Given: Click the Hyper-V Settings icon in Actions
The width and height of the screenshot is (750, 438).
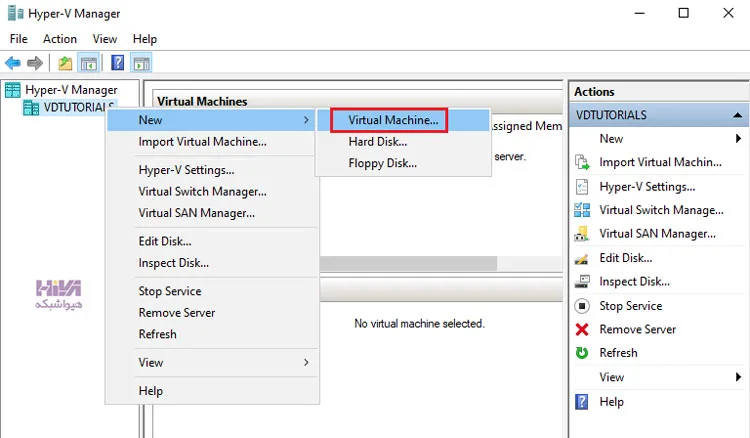Looking at the screenshot, I should point(582,186).
